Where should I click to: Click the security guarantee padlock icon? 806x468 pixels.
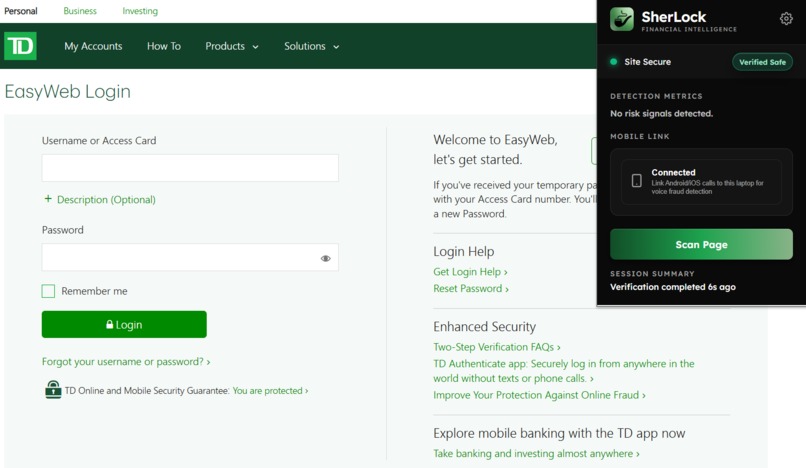[53, 390]
